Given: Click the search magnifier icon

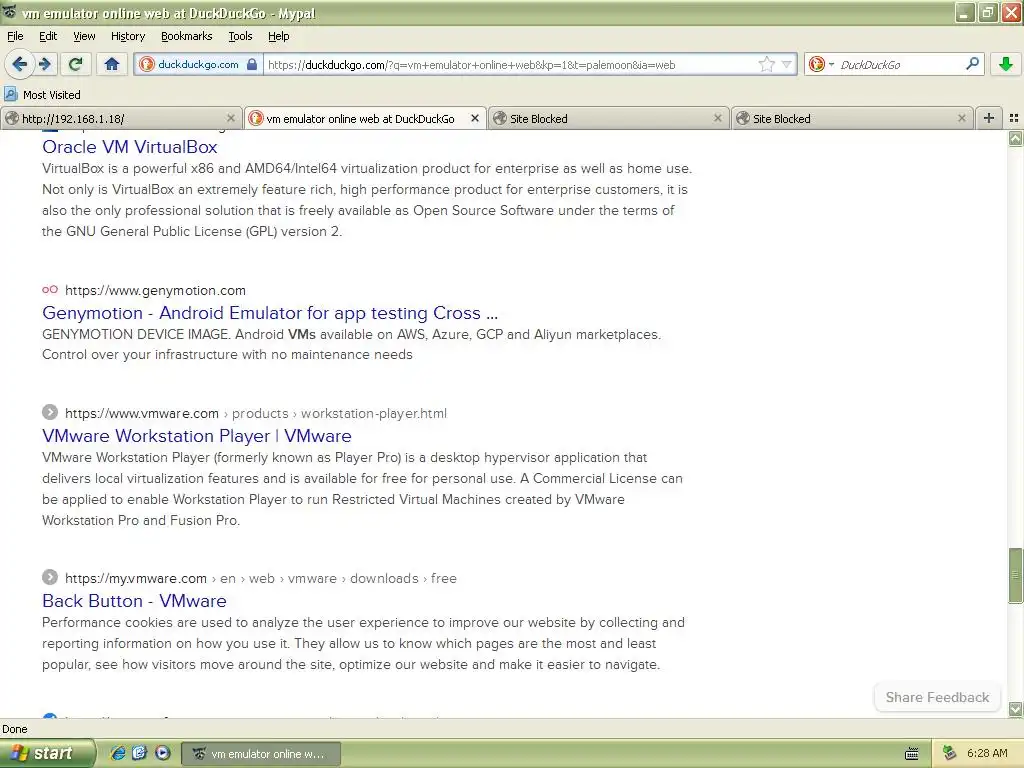Looking at the screenshot, I should click(972, 64).
